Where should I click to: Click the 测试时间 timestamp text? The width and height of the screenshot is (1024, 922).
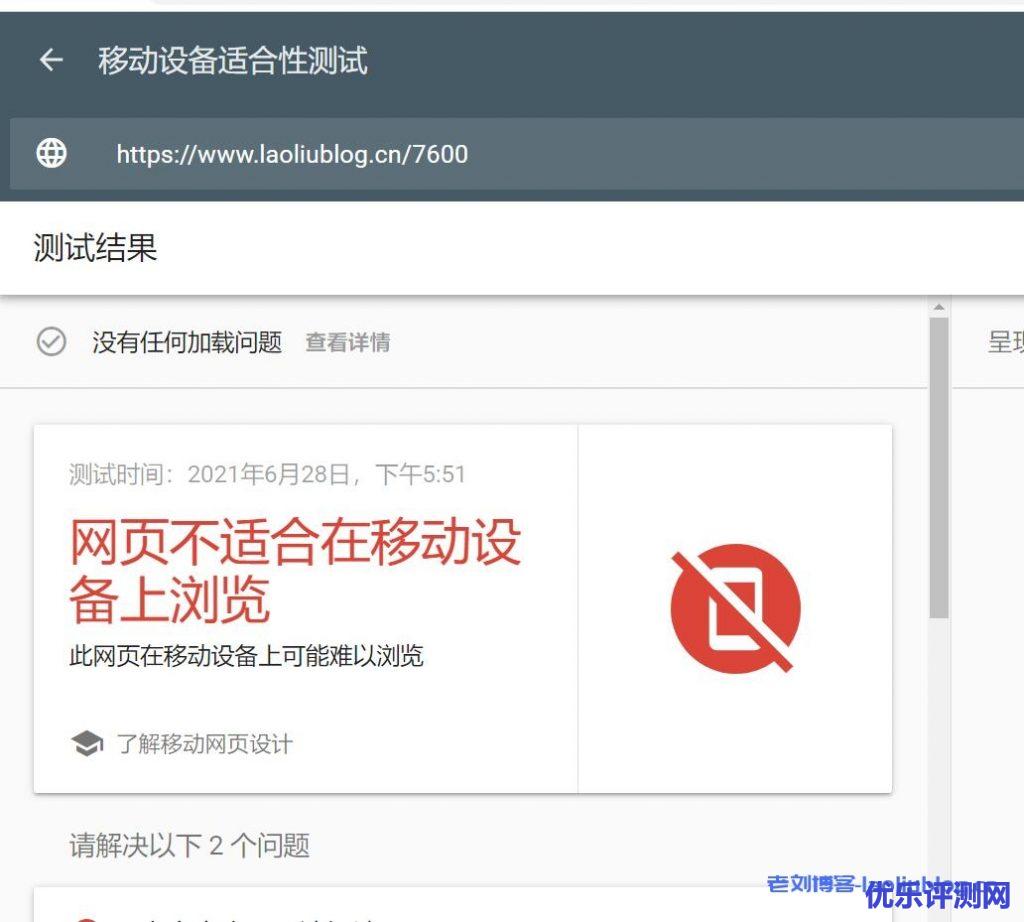[x=267, y=474]
